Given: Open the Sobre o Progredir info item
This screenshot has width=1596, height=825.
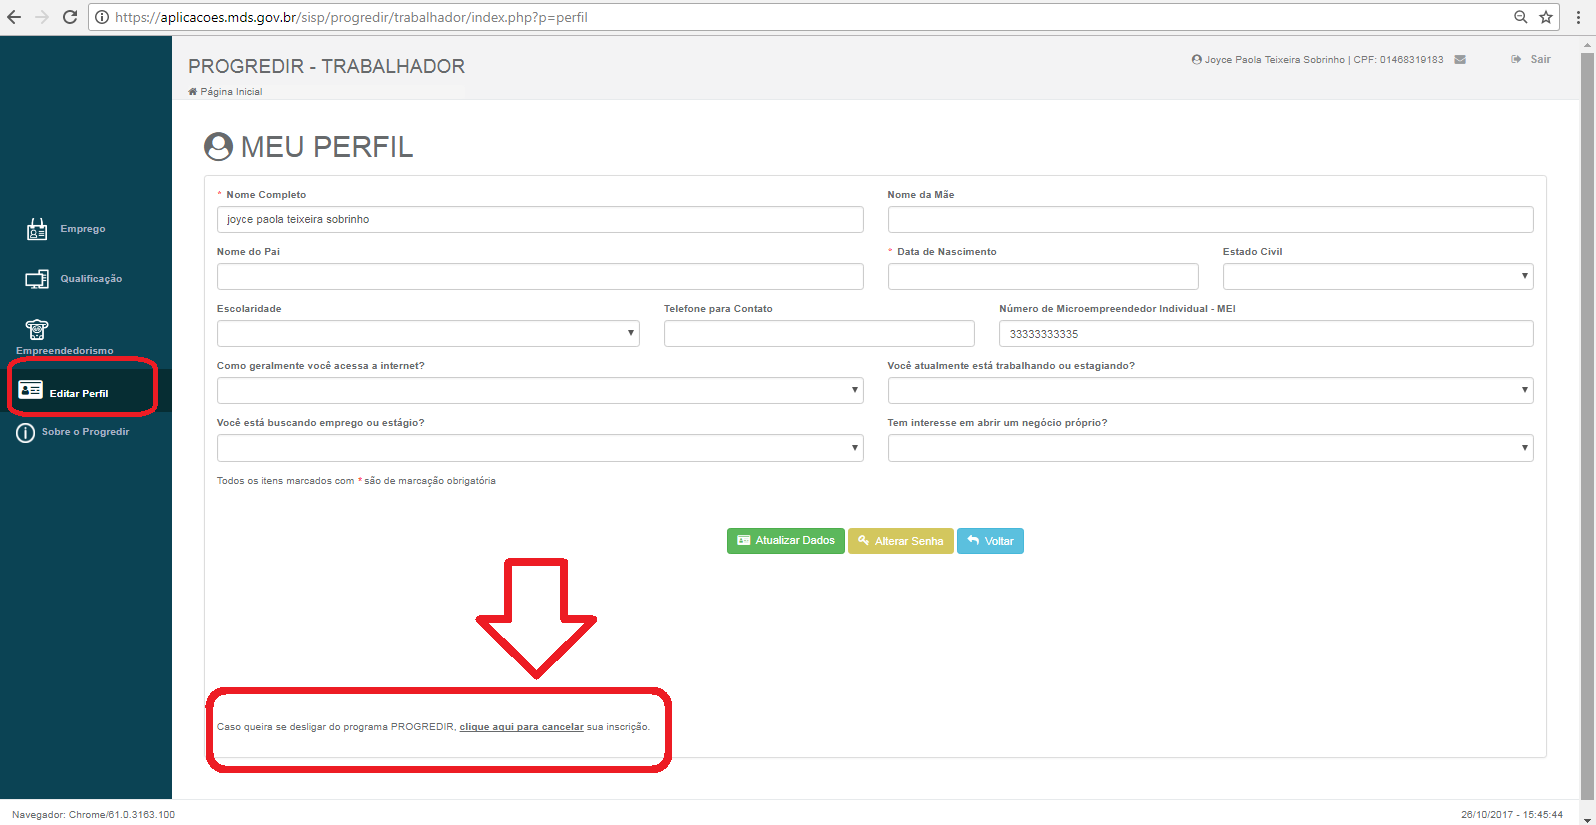Looking at the screenshot, I should [72, 432].
